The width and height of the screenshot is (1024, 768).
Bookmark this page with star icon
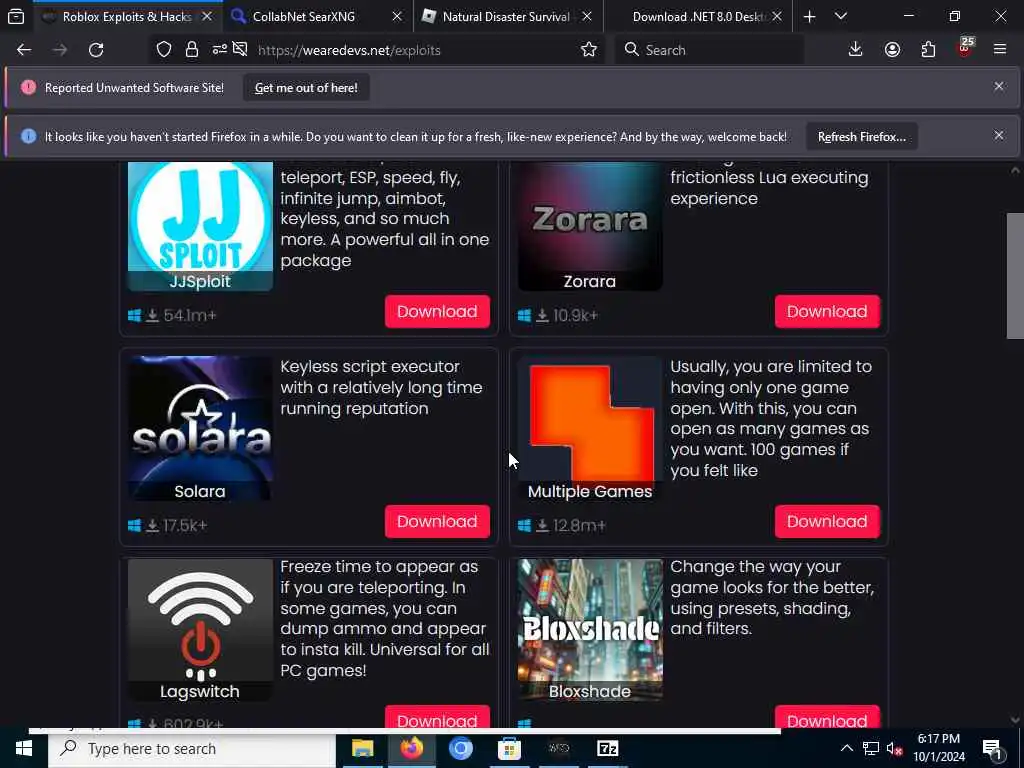(588, 50)
